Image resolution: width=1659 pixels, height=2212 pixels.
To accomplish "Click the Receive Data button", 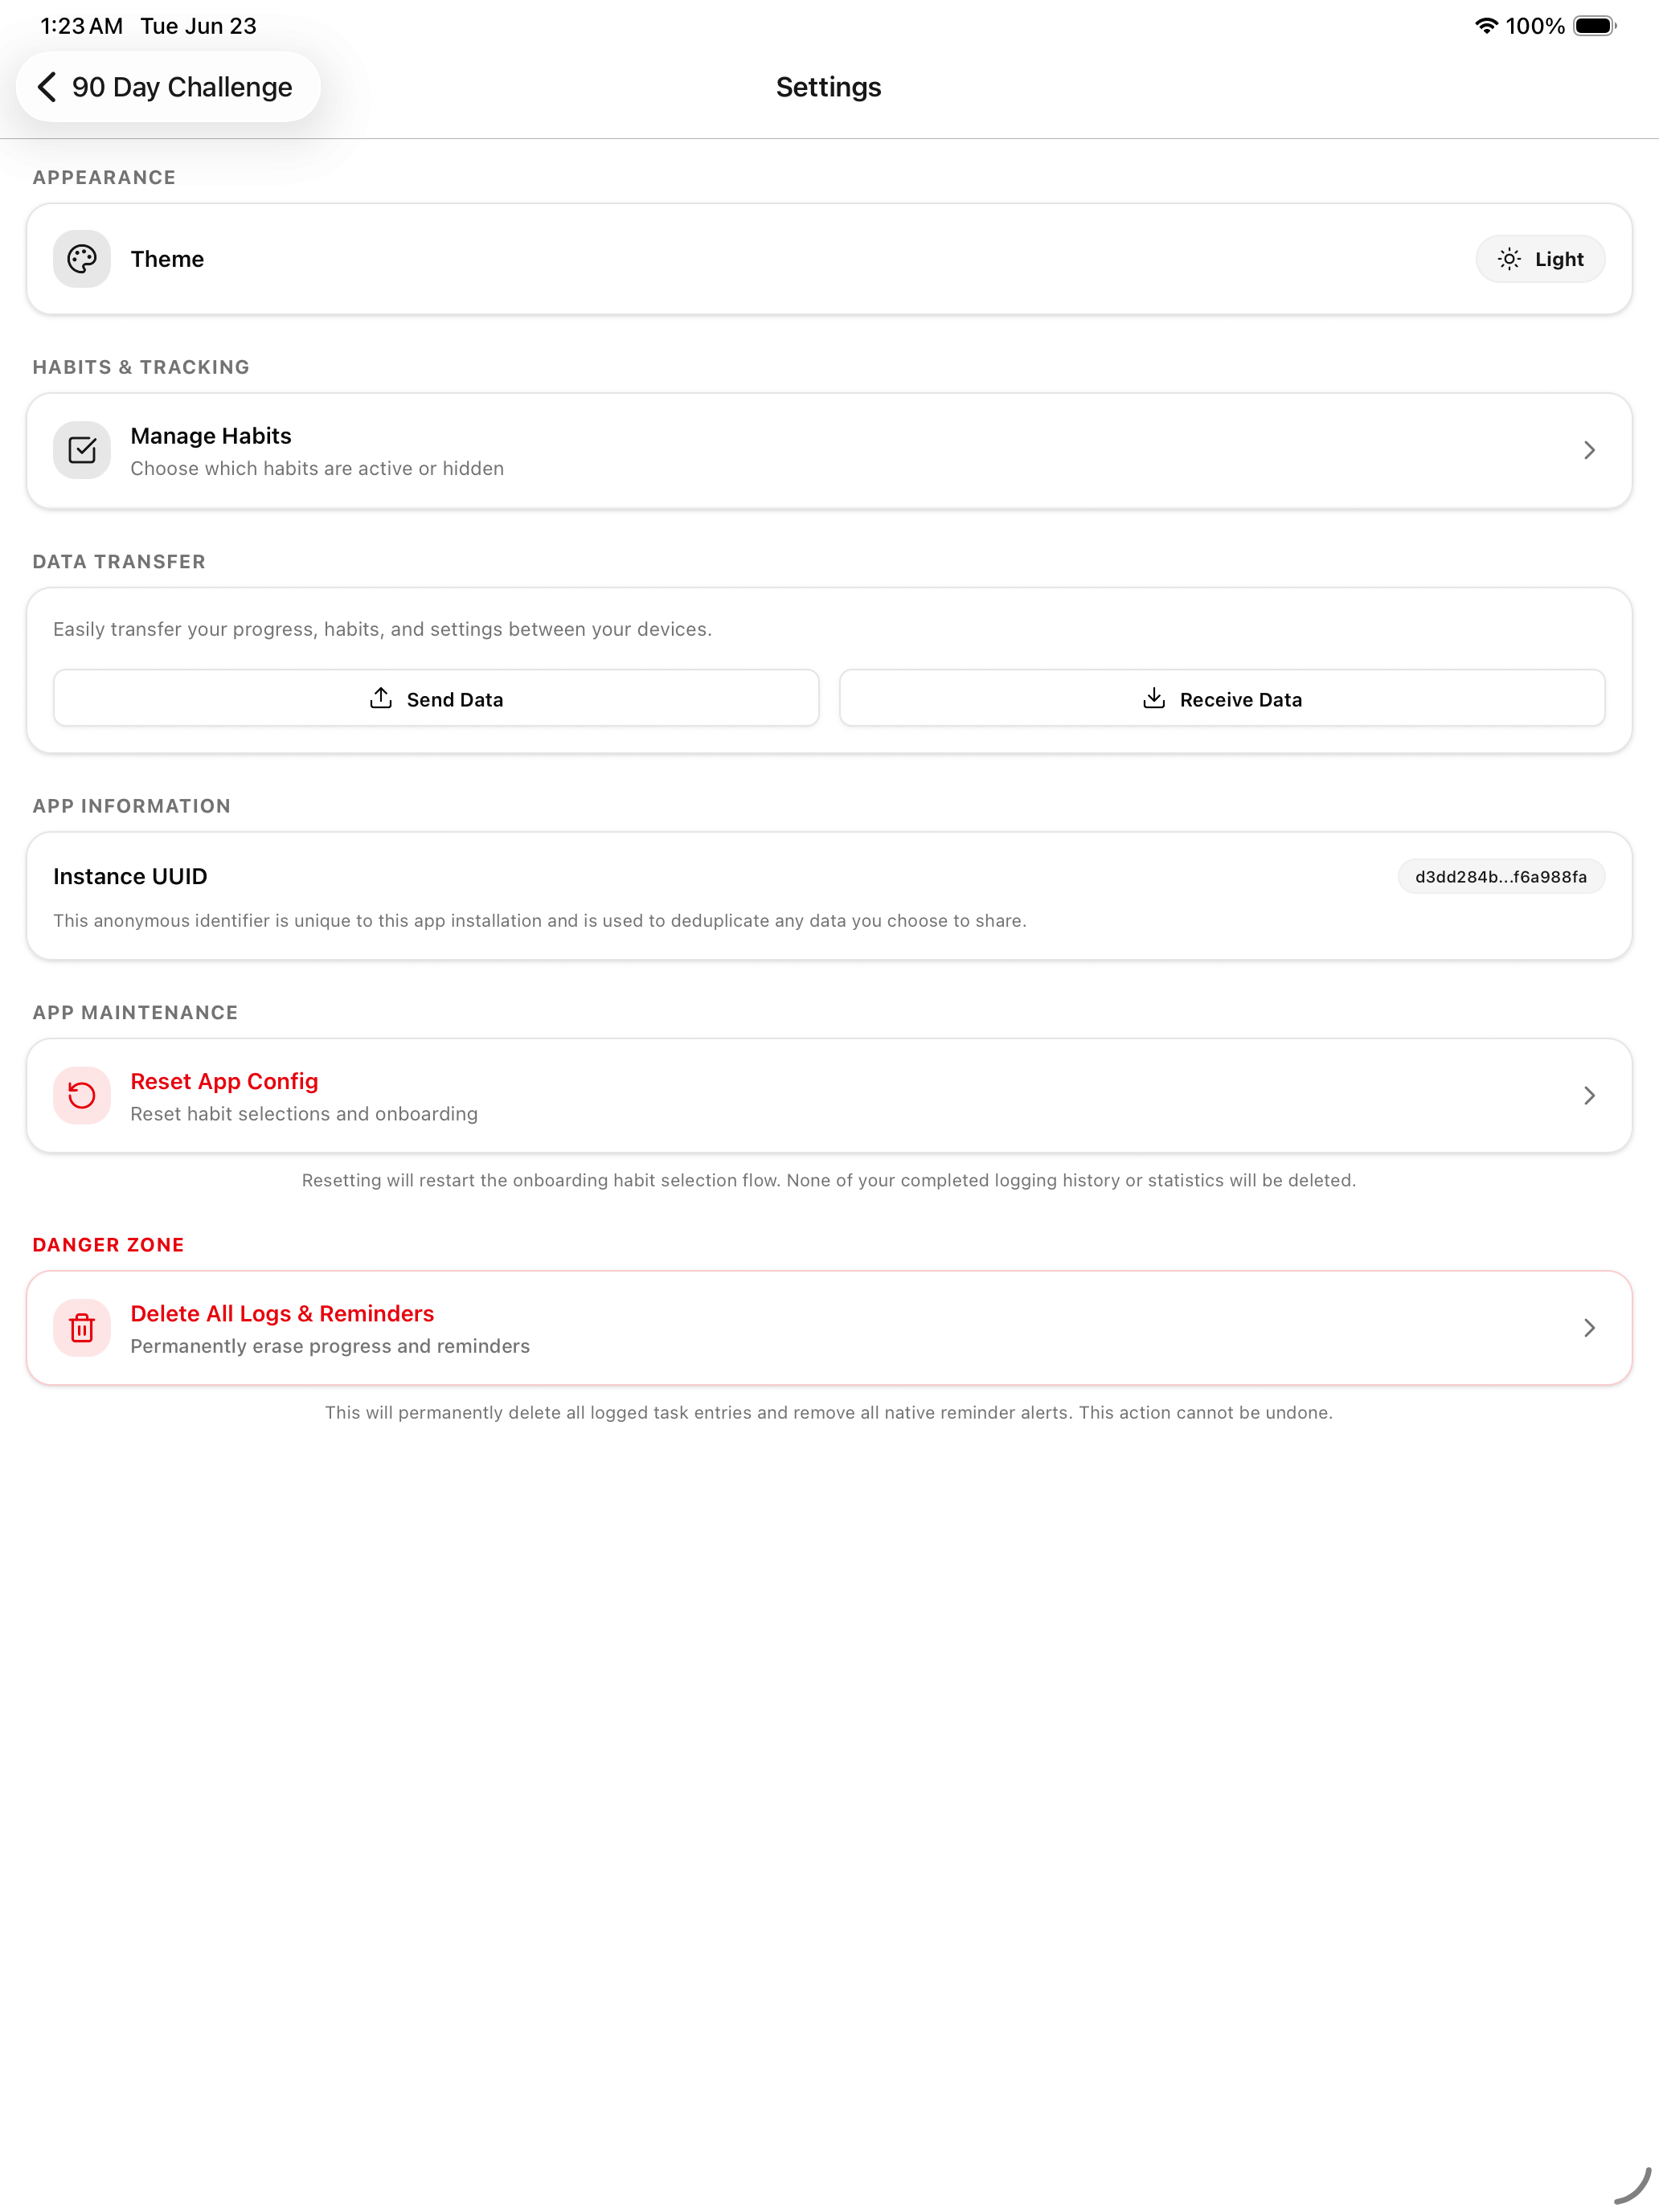I will coord(1222,698).
